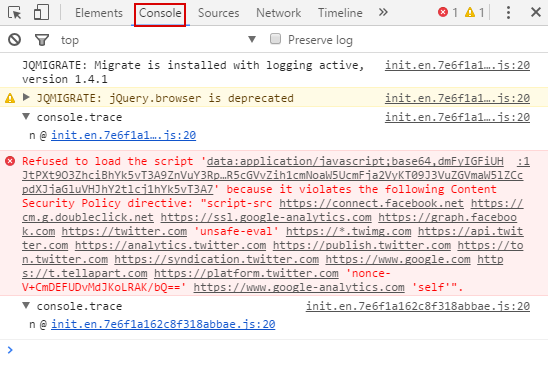
Task: Enable the Preserve log checkbox
Action: (275, 39)
